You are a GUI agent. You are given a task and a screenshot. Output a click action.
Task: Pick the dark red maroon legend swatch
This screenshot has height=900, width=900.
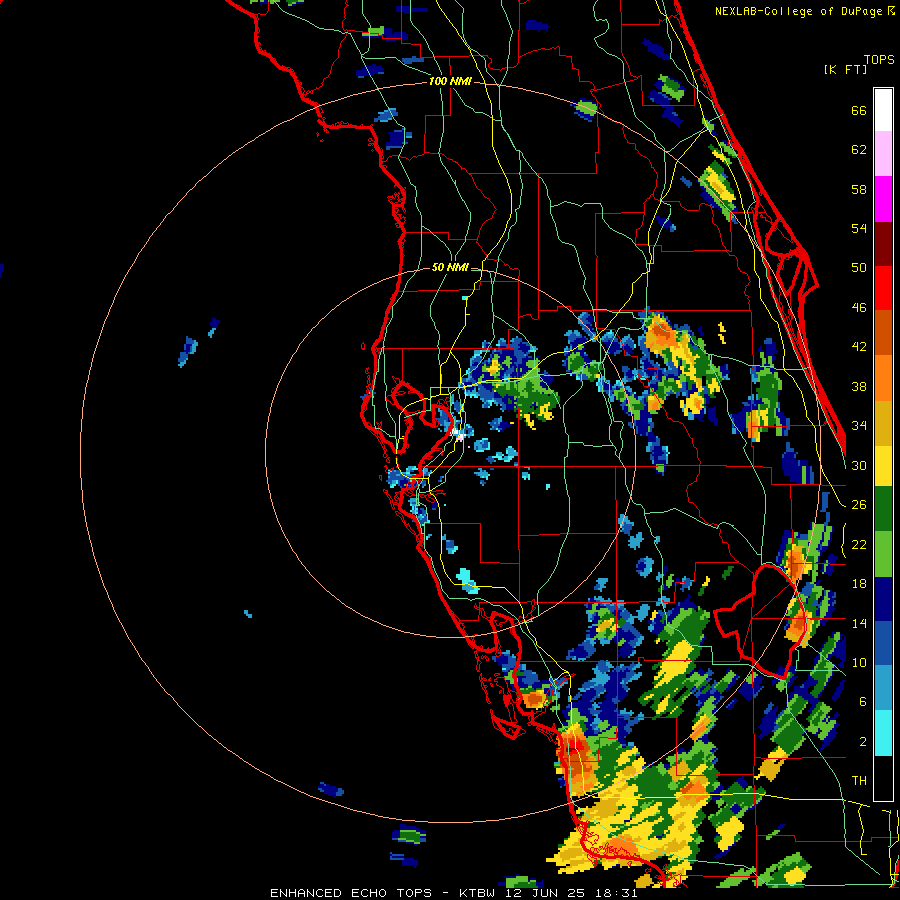coord(883,245)
